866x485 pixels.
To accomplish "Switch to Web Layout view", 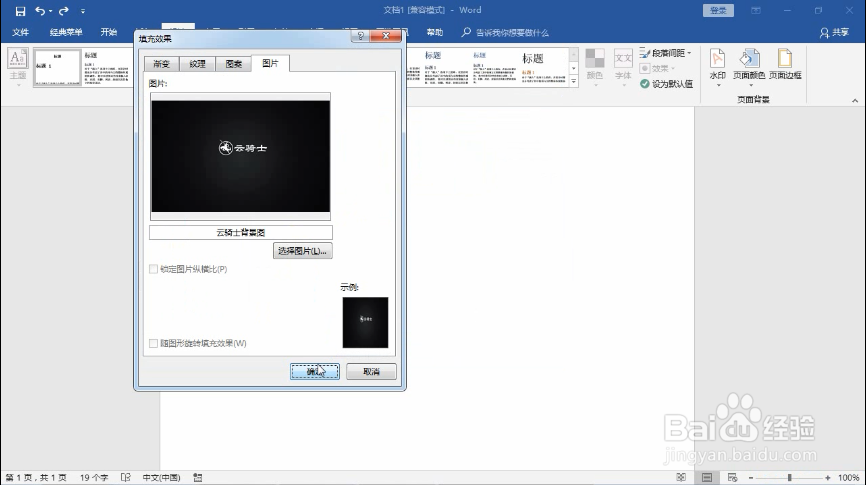I will [x=732, y=477].
